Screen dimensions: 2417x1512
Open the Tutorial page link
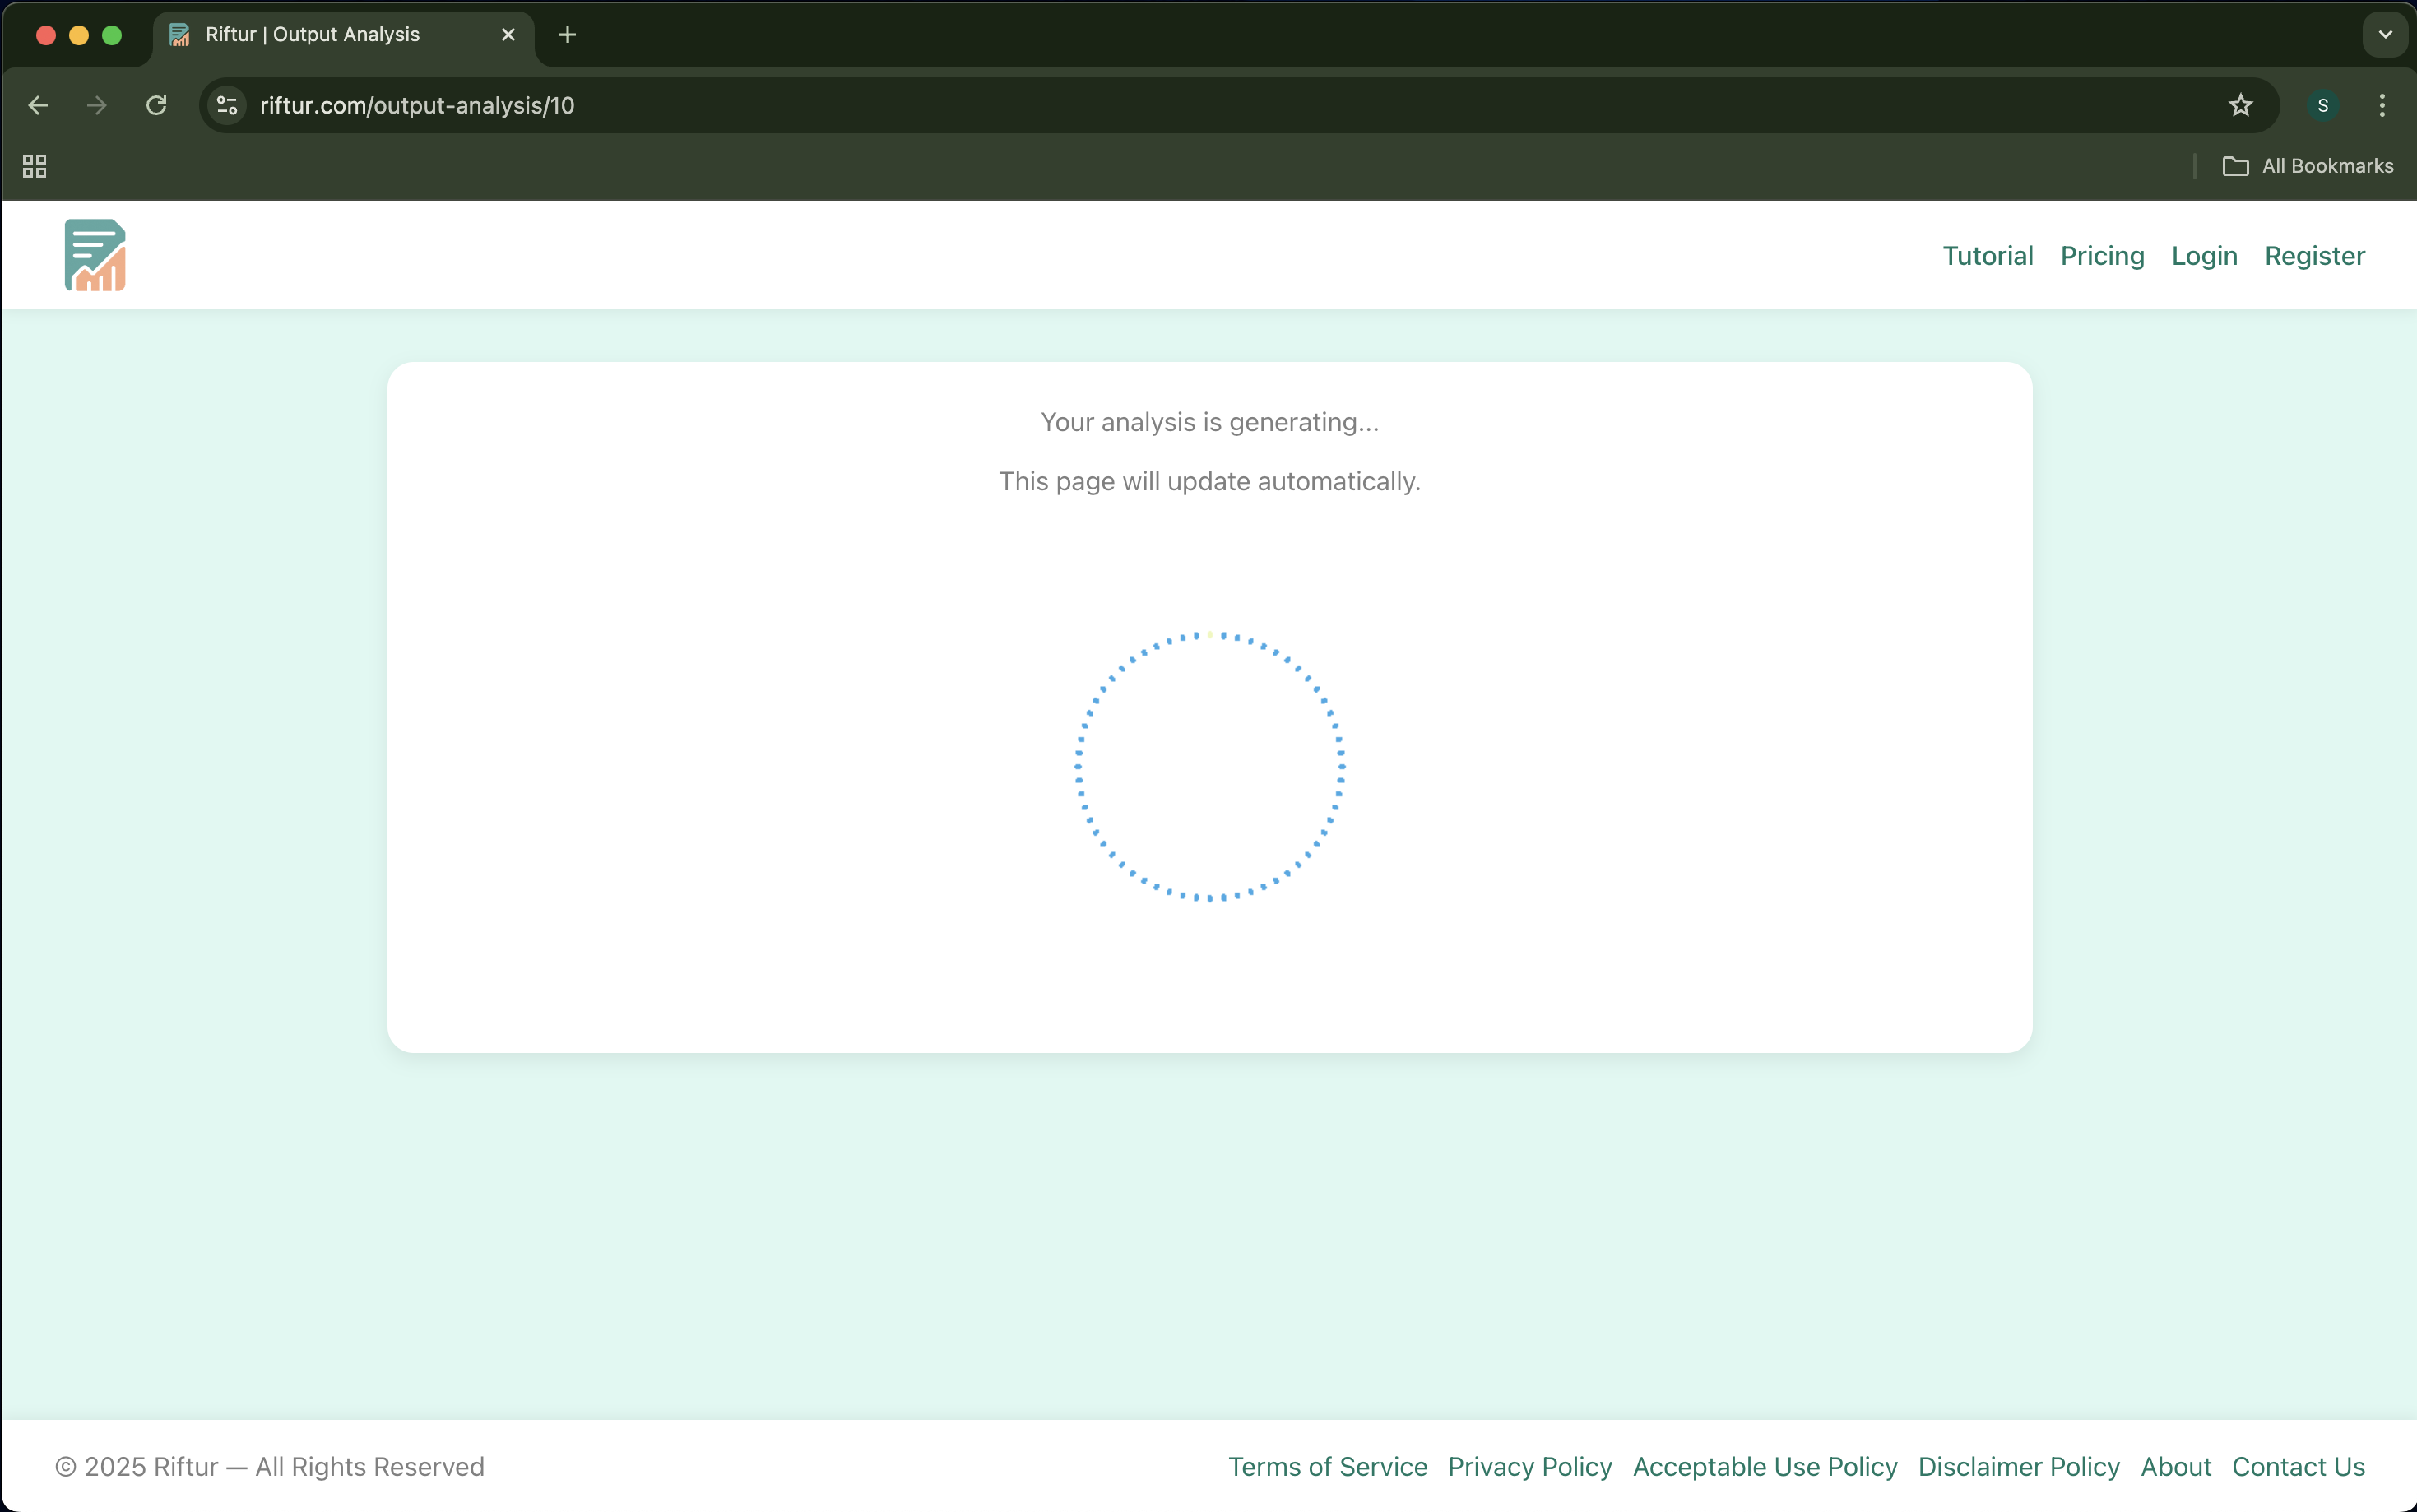coord(1987,256)
